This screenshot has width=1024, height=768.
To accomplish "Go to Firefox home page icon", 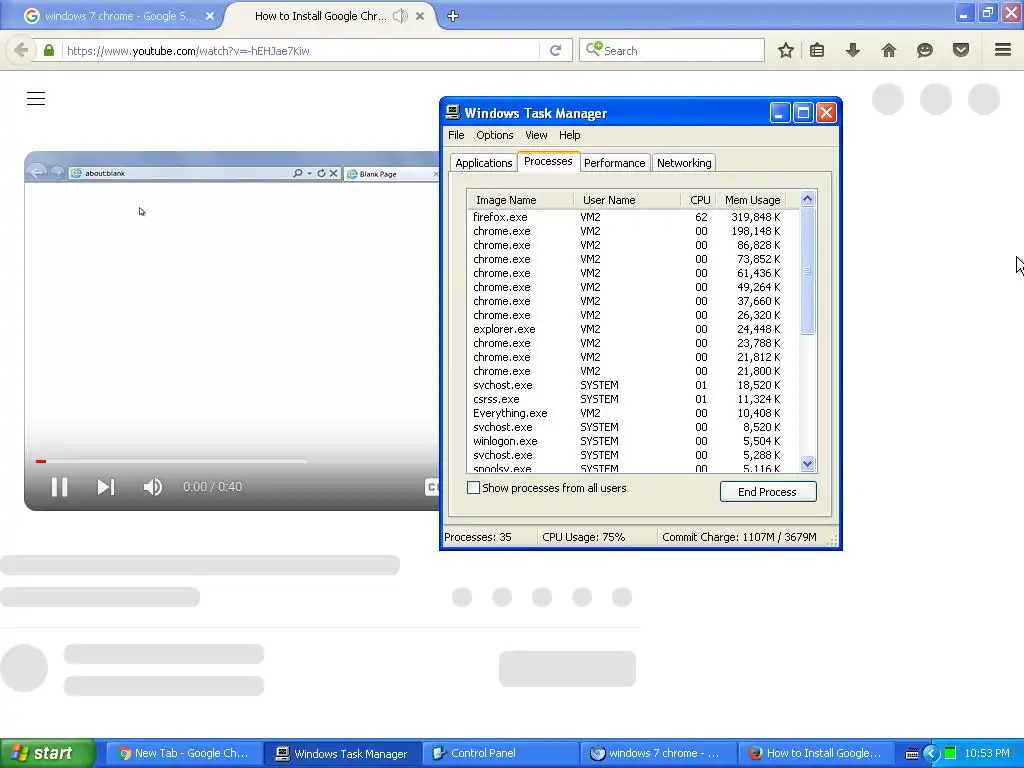I will pos(889,50).
